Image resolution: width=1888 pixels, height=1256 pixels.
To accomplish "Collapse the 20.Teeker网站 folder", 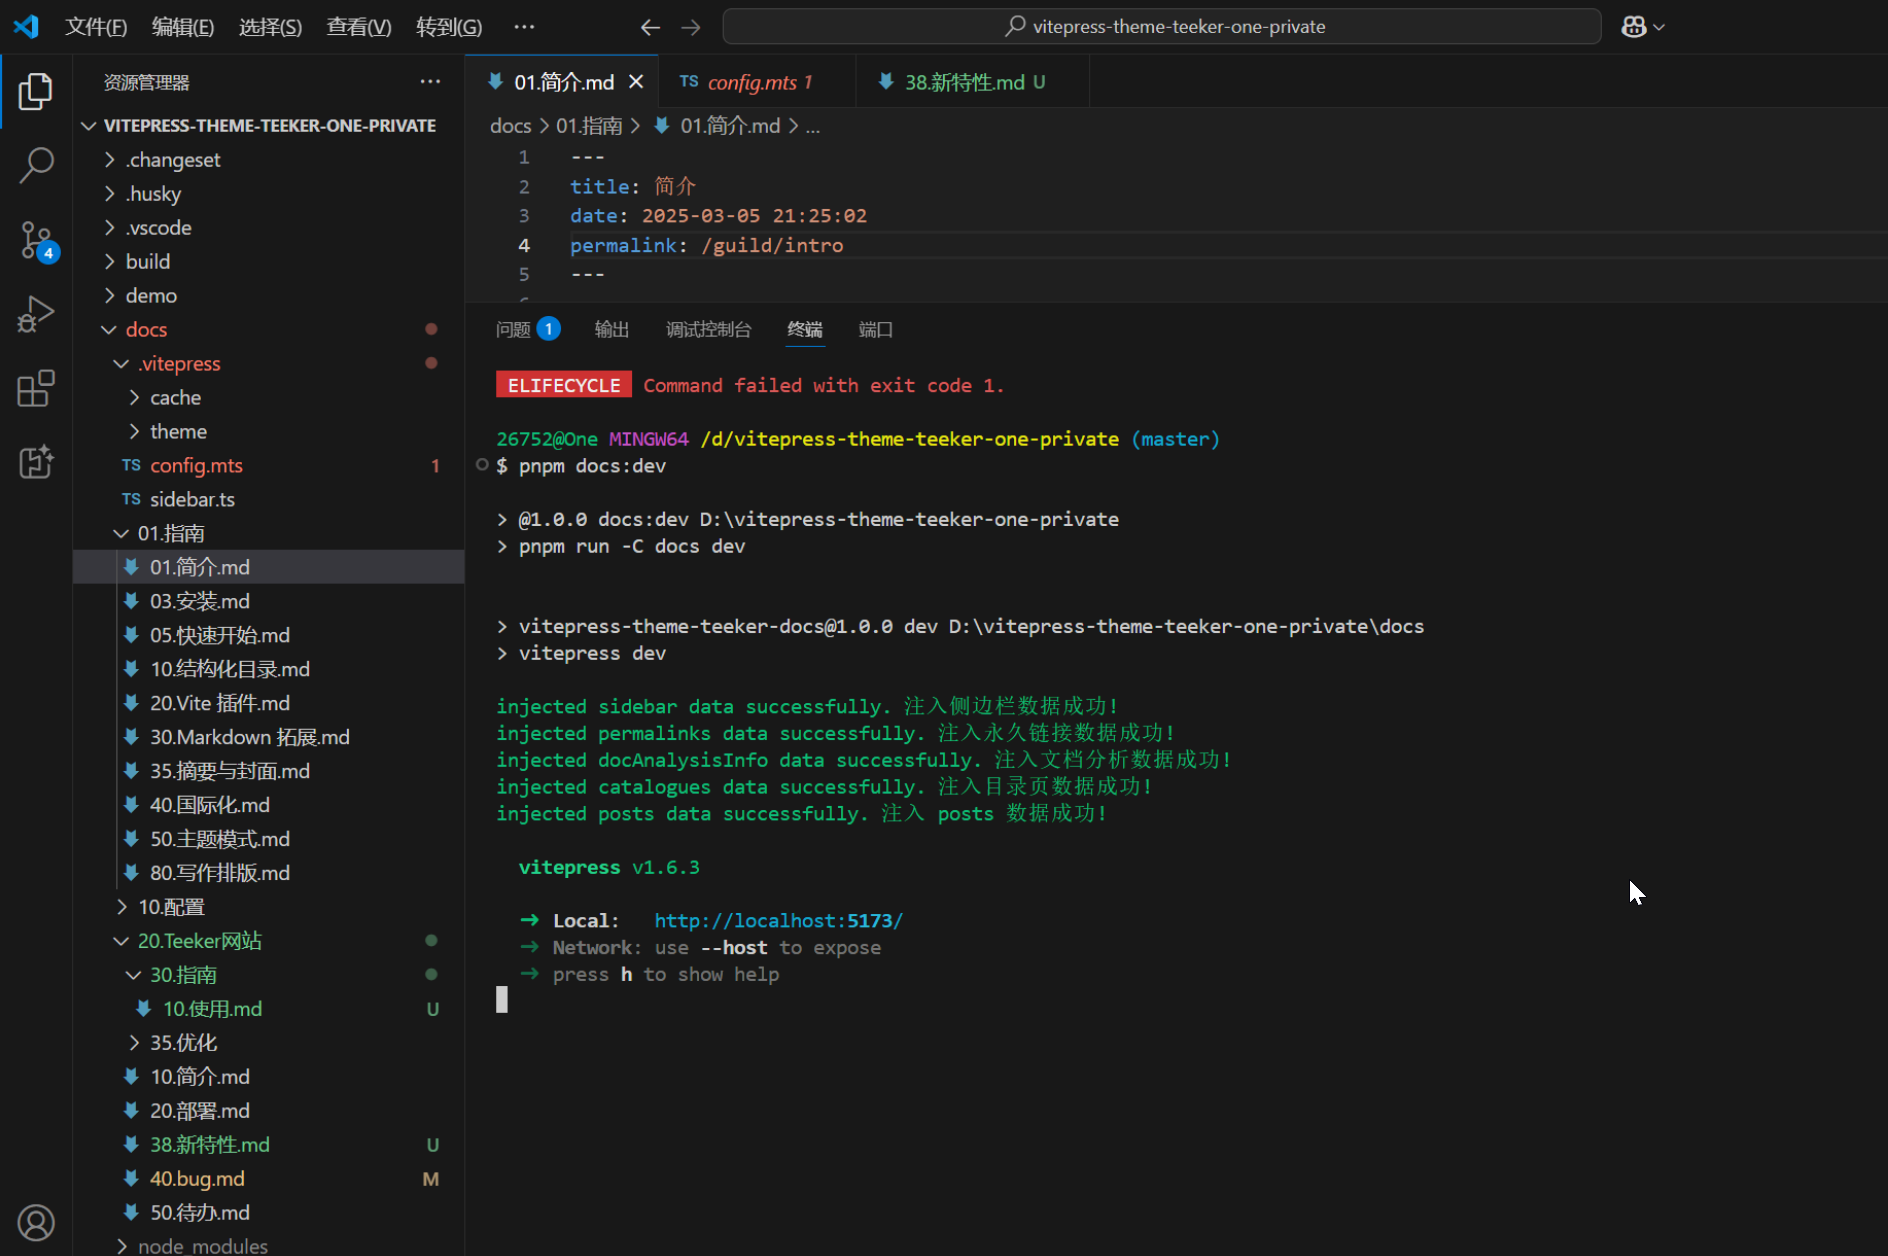I will (268, 941).
